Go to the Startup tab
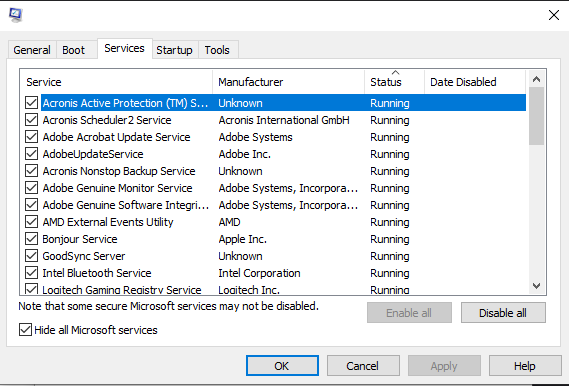This screenshot has width=569, height=386. [x=175, y=50]
